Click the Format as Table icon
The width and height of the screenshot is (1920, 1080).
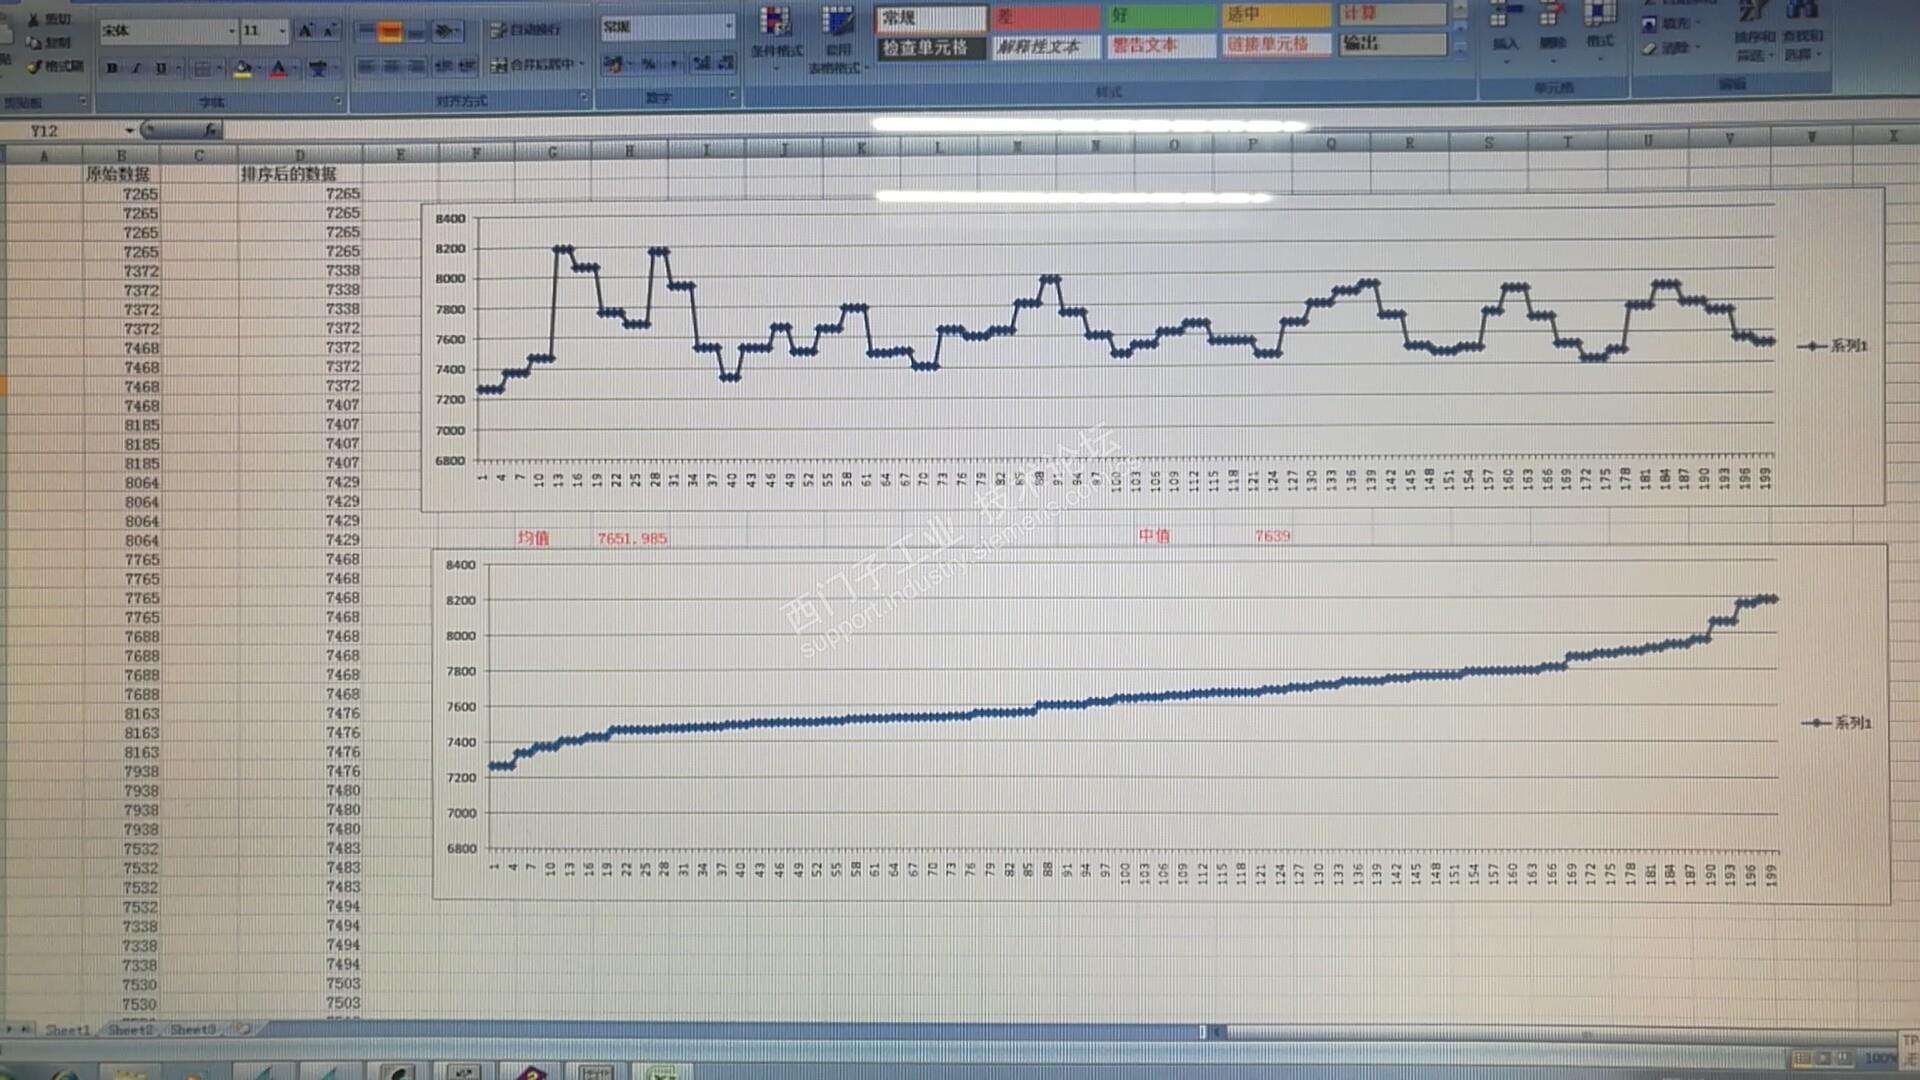[838, 22]
